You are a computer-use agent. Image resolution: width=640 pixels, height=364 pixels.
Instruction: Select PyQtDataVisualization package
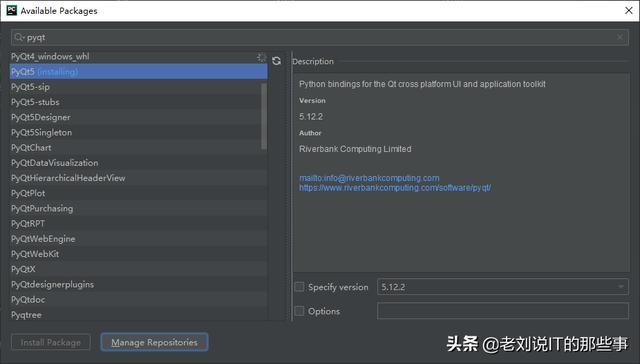point(139,163)
